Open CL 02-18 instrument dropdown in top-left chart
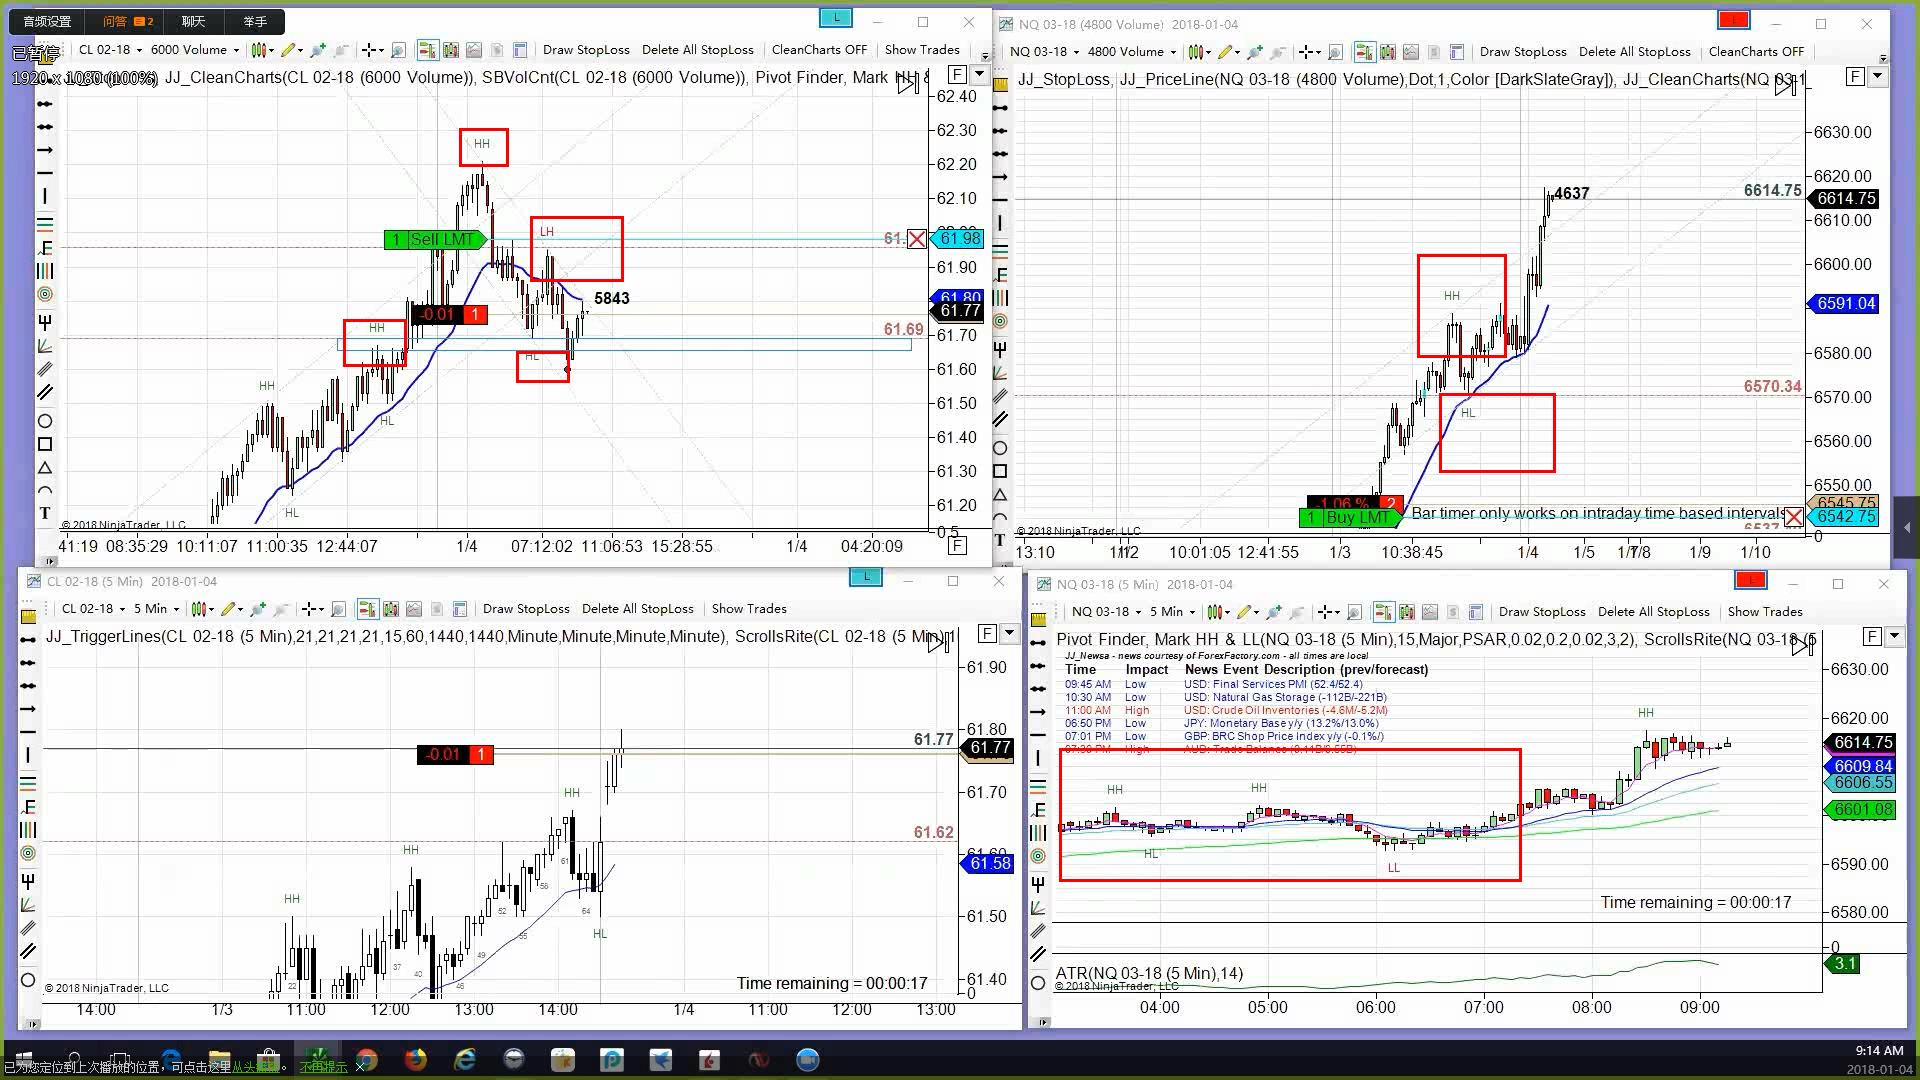This screenshot has width=1920, height=1080. point(110,50)
